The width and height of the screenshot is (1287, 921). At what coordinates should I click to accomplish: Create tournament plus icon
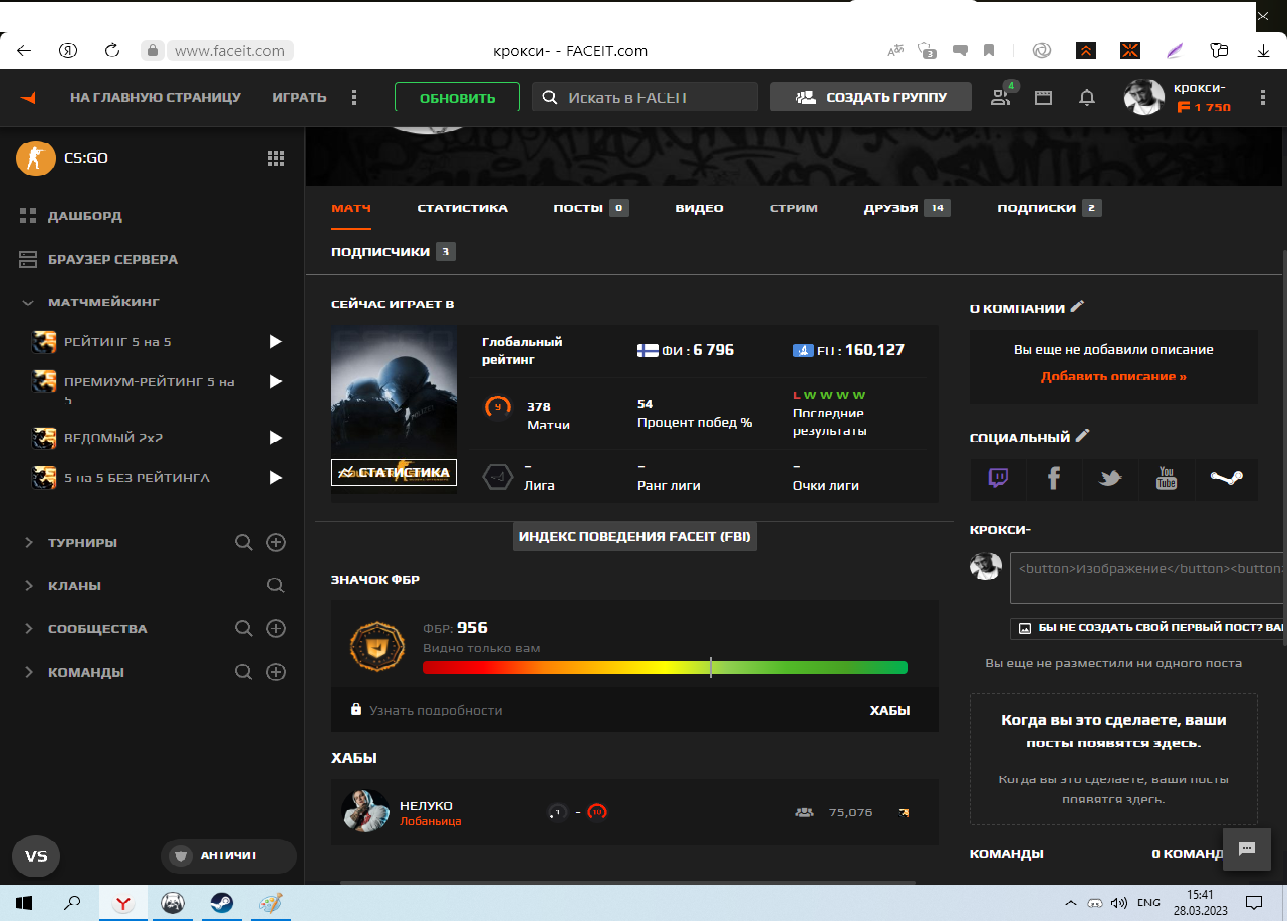click(x=276, y=542)
